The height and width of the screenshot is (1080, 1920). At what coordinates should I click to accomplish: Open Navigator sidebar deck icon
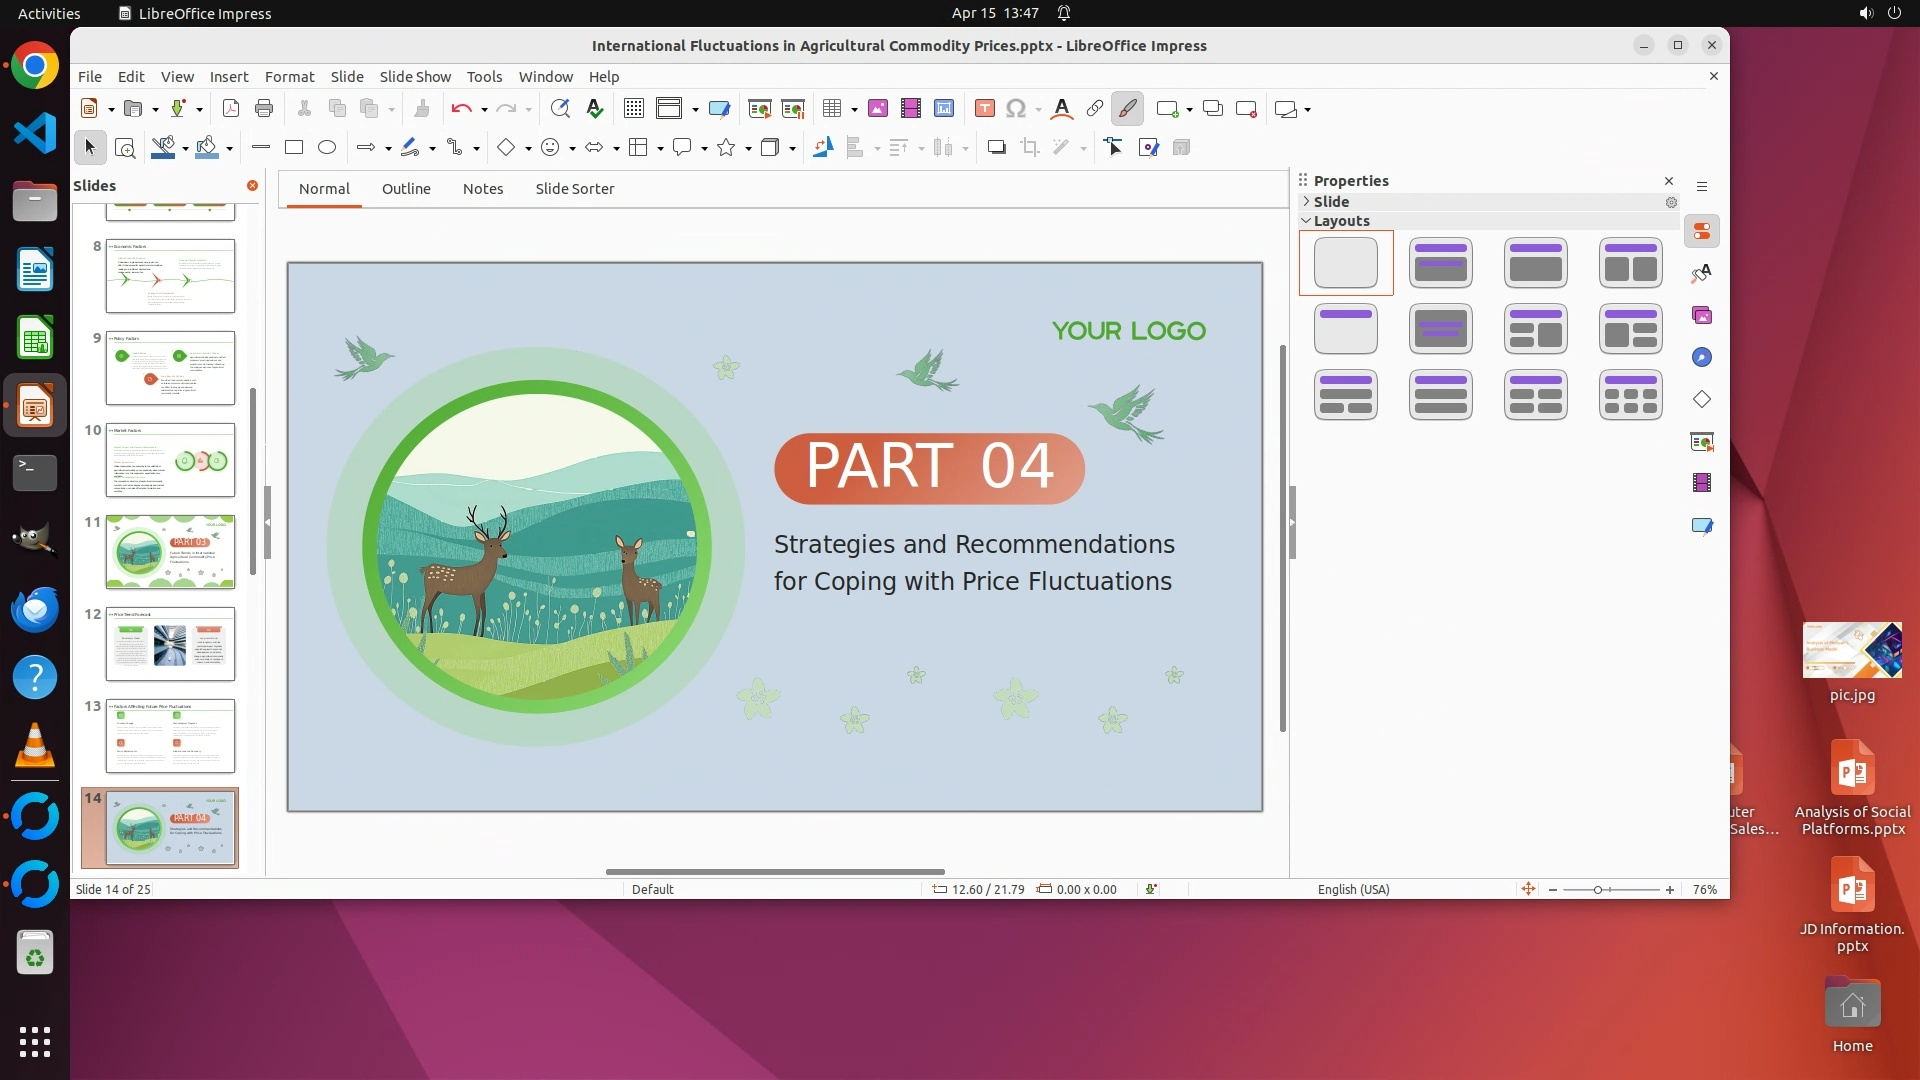click(x=1702, y=358)
